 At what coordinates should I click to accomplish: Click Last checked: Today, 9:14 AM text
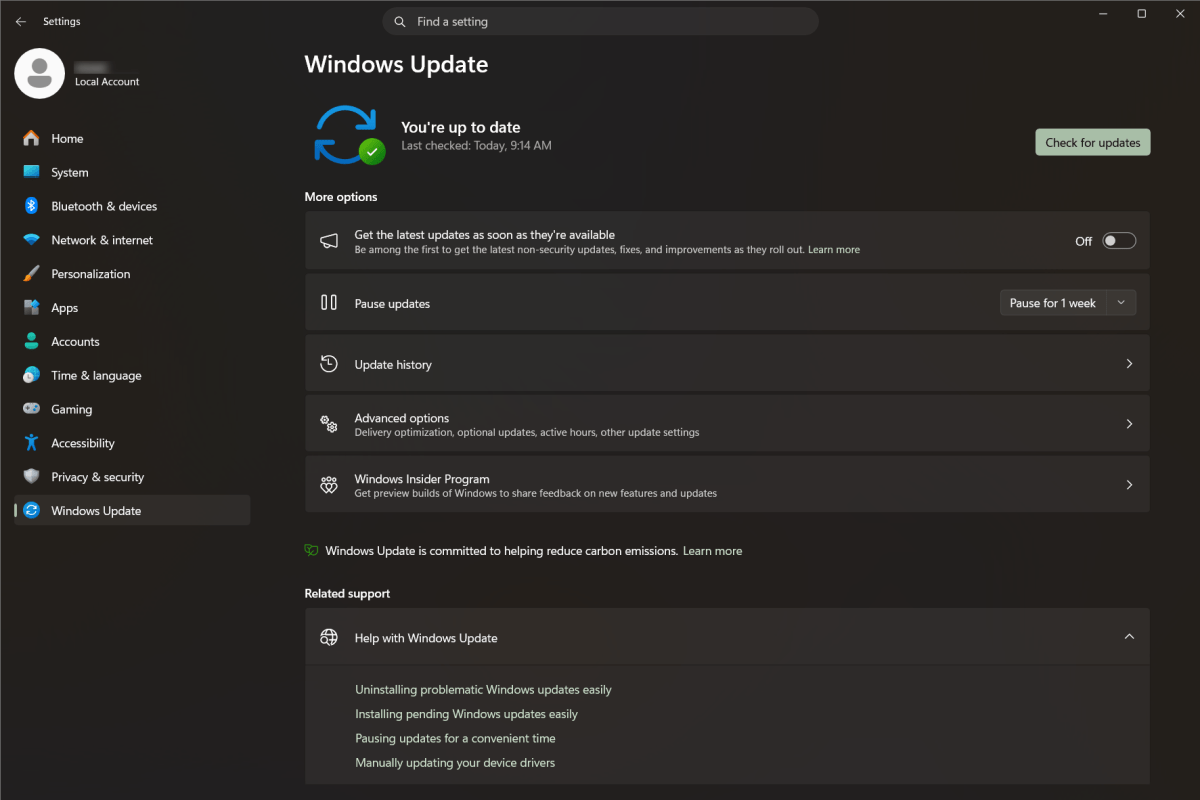[x=476, y=146]
